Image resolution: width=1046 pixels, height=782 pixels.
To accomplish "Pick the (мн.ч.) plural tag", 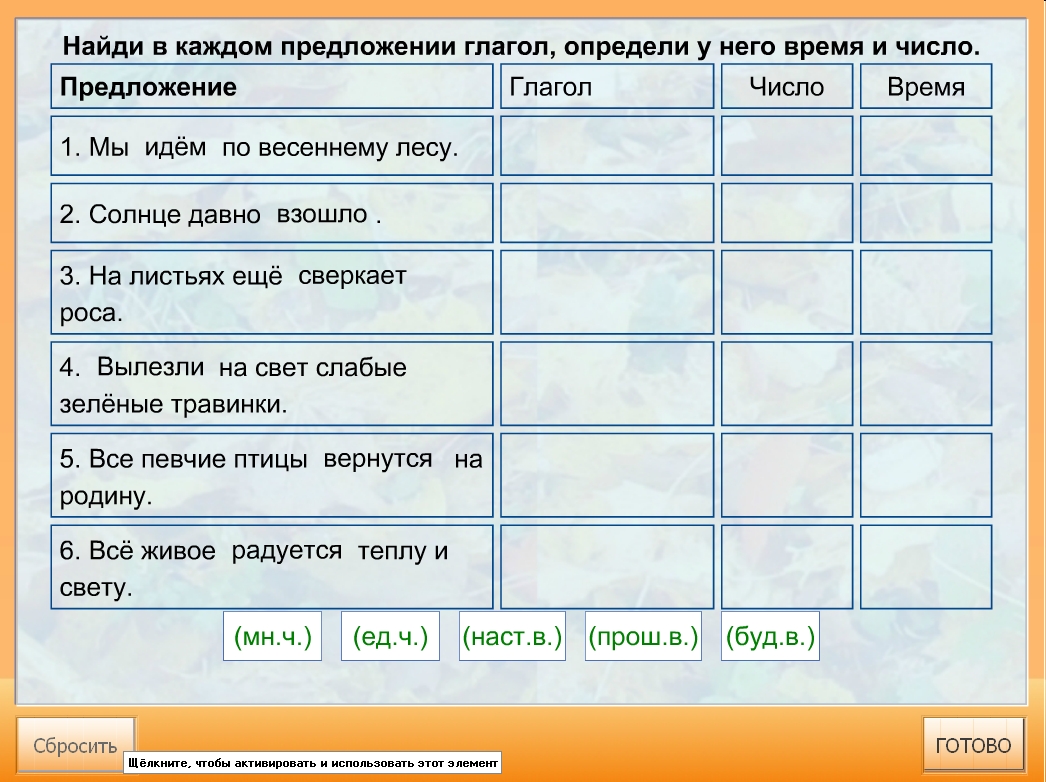I will point(272,636).
